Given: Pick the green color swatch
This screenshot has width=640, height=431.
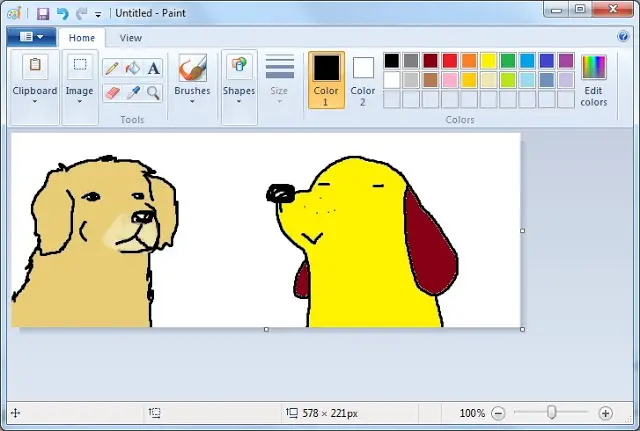Looking at the screenshot, I should pos(508,61).
